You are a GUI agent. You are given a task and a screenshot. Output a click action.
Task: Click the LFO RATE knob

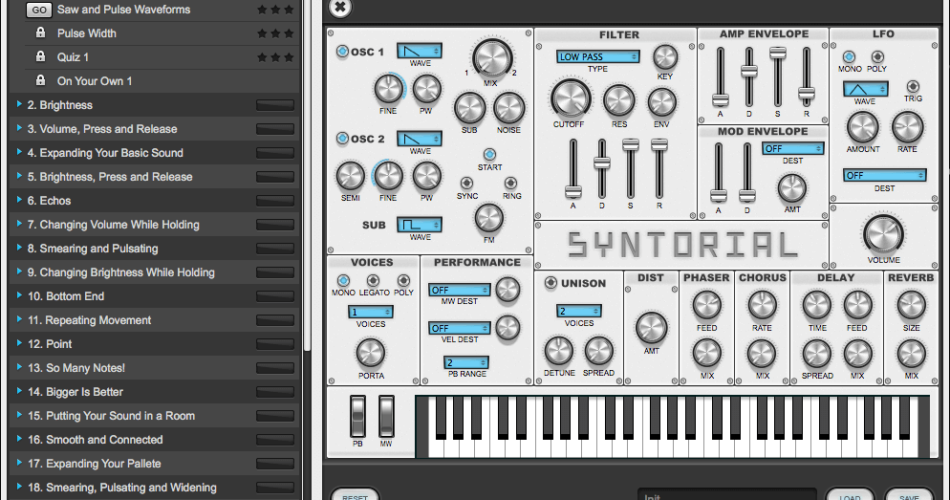pos(908,126)
